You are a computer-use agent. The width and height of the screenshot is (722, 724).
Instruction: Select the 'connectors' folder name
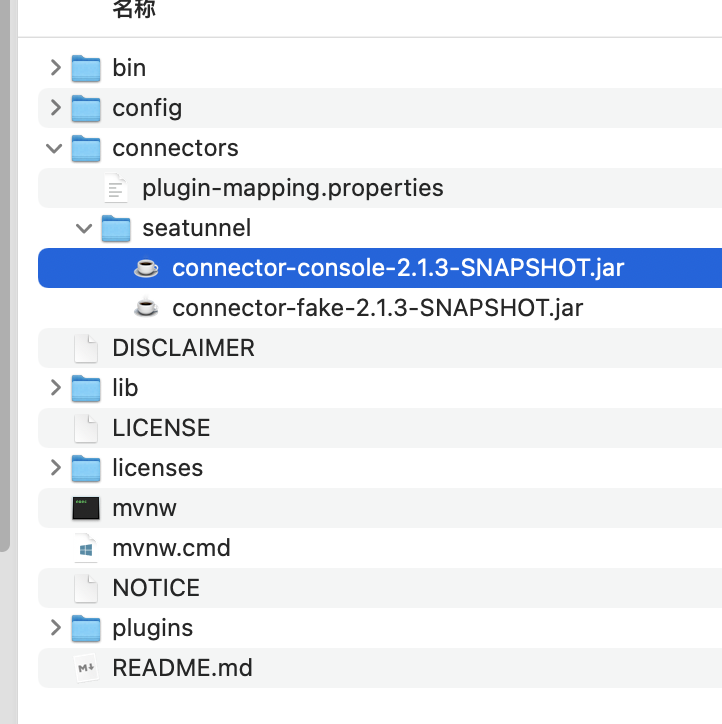[x=175, y=148]
